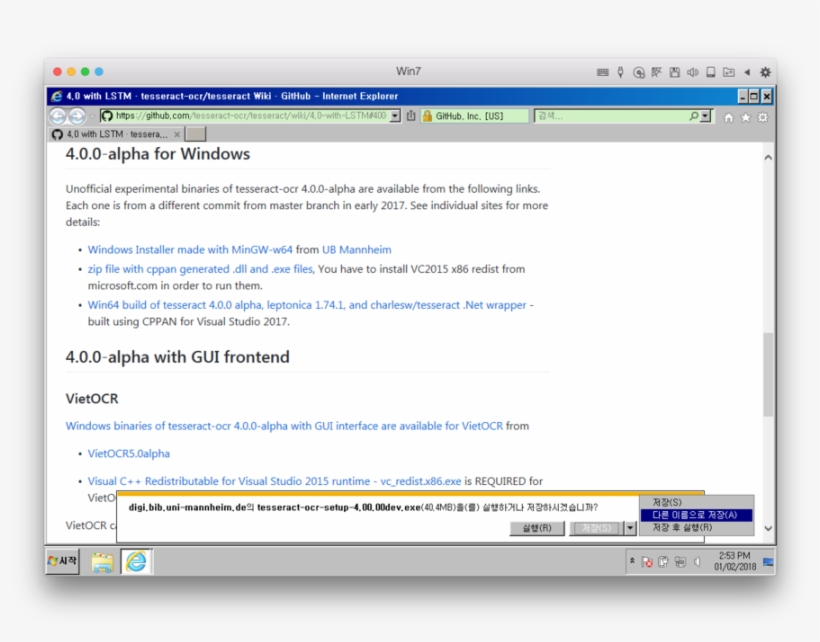Screen dimensions: 820x642
Task: Click the 'VietOCR' subheading
Action: coord(92,399)
